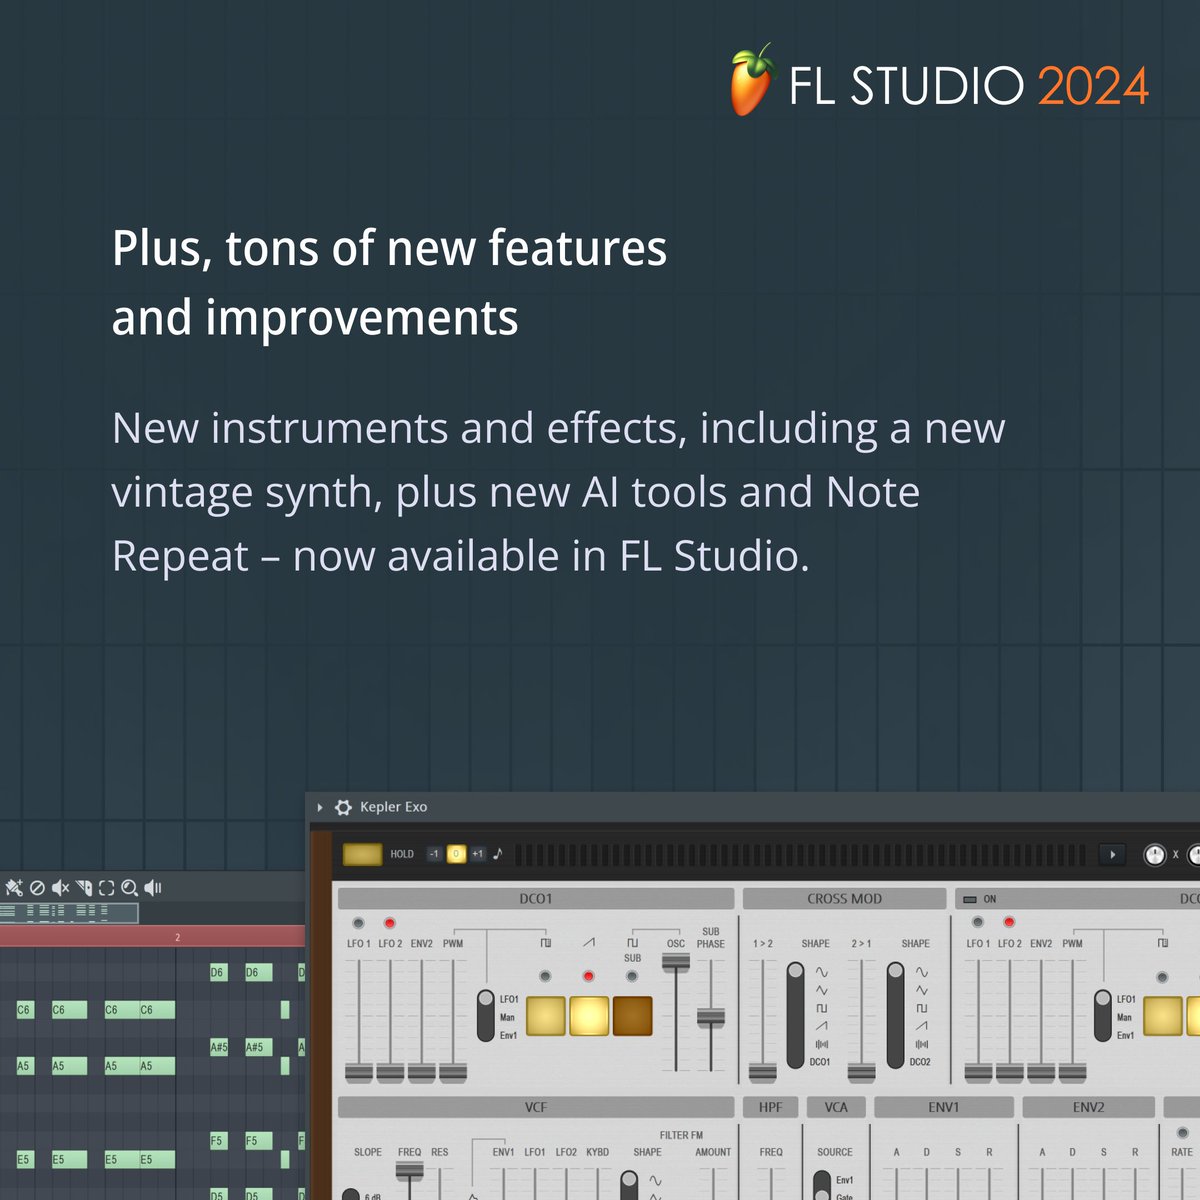This screenshot has width=1200, height=1200.
Task: Toggle DCO1 red LFO 2 indicator LED
Action: coord(390,922)
